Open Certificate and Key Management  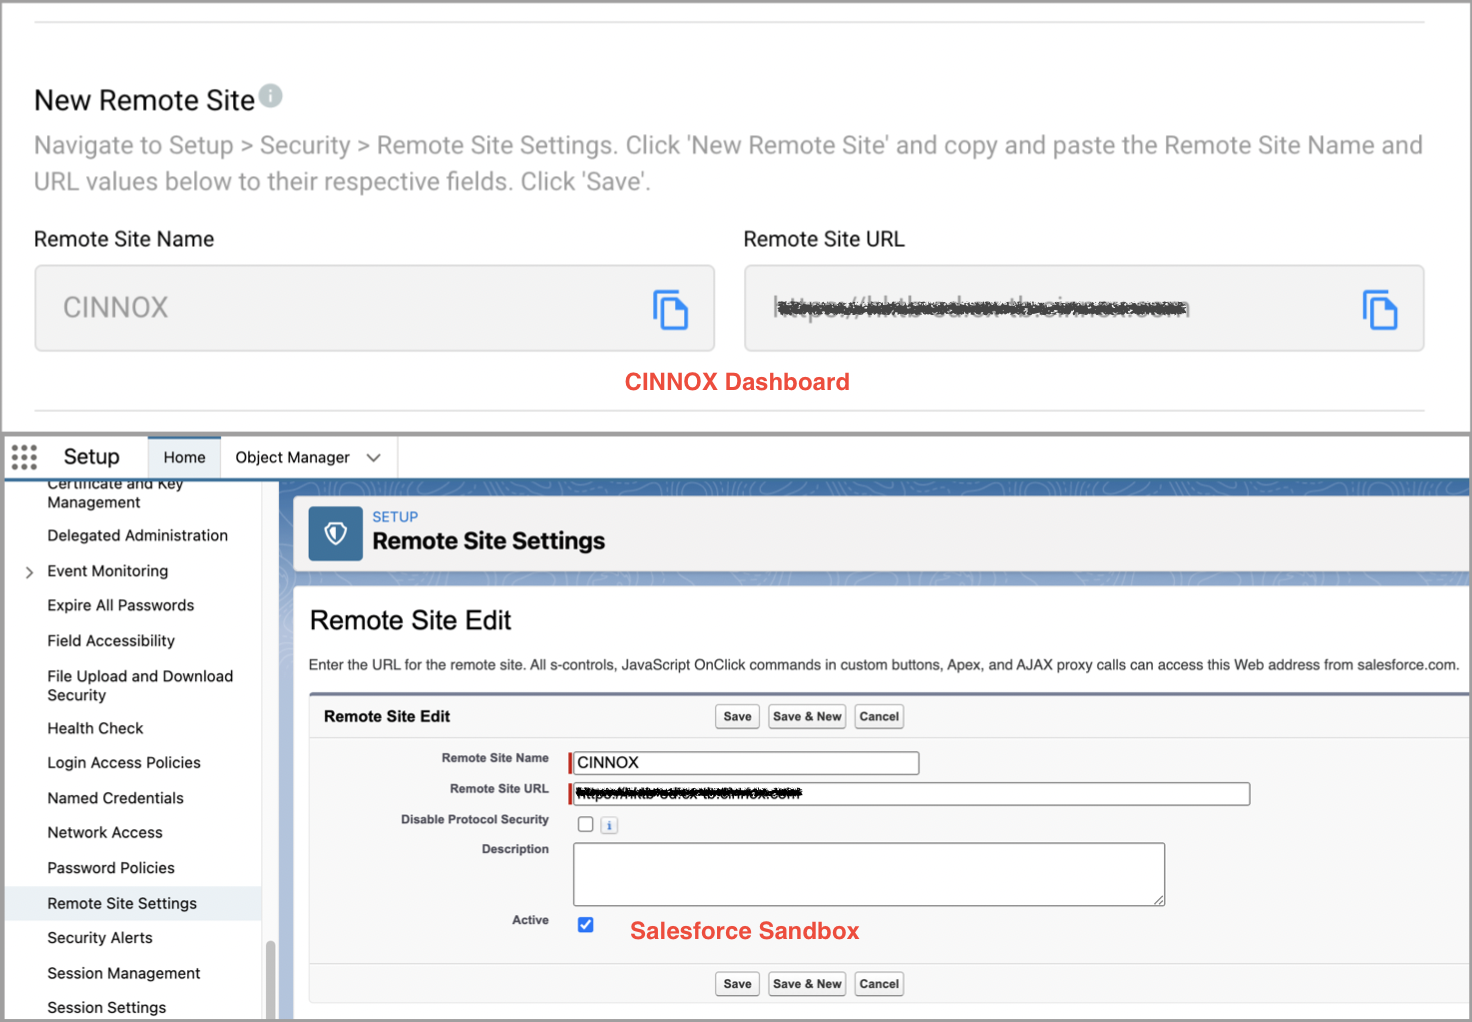(116, 493)
